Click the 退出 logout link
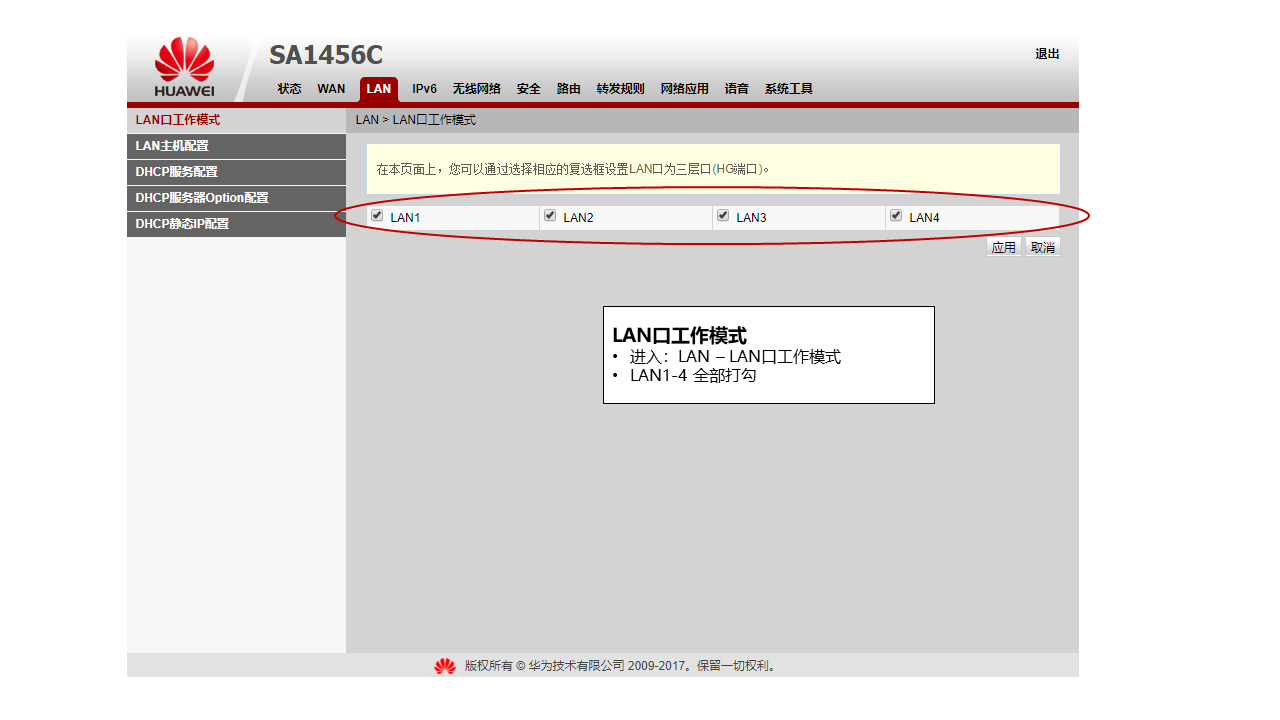The width and height of the screenshot is (1280, 720). pyautogui.click(x=1047, y=54)
